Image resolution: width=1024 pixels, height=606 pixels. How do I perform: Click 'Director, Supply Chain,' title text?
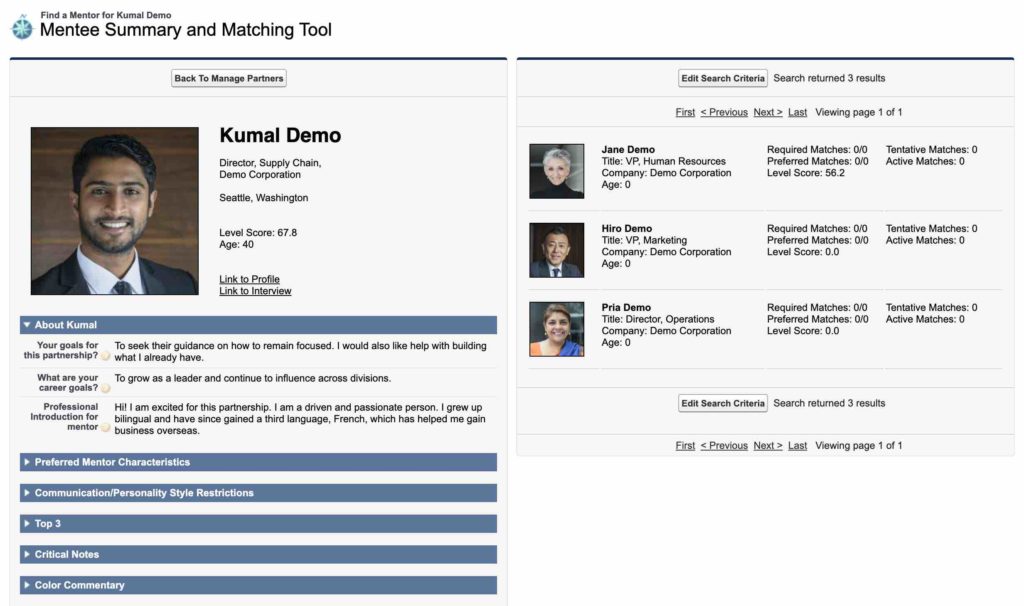[270, 163]
